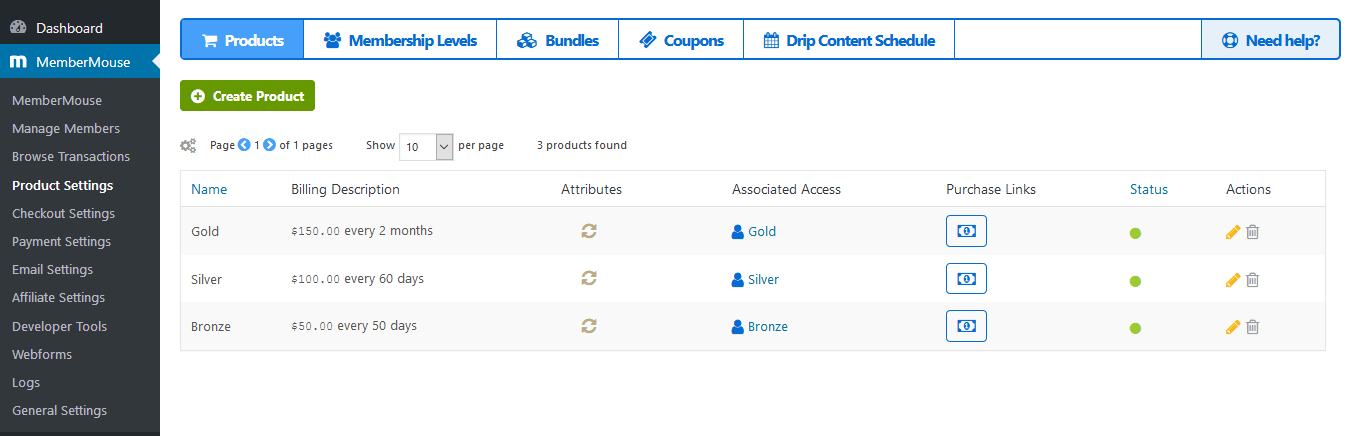Expand the MemberMouse sidebar menu
The image size is (1348, 436).
[x=80, y=62]
